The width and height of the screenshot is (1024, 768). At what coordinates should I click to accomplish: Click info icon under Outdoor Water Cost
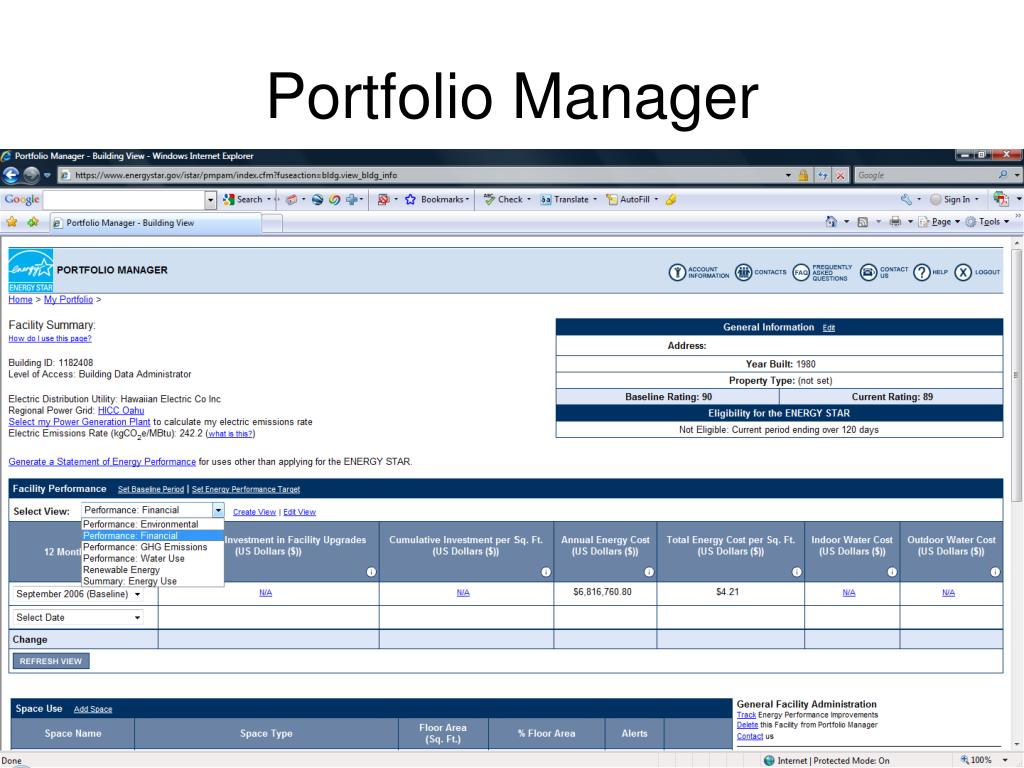point(995,572)
